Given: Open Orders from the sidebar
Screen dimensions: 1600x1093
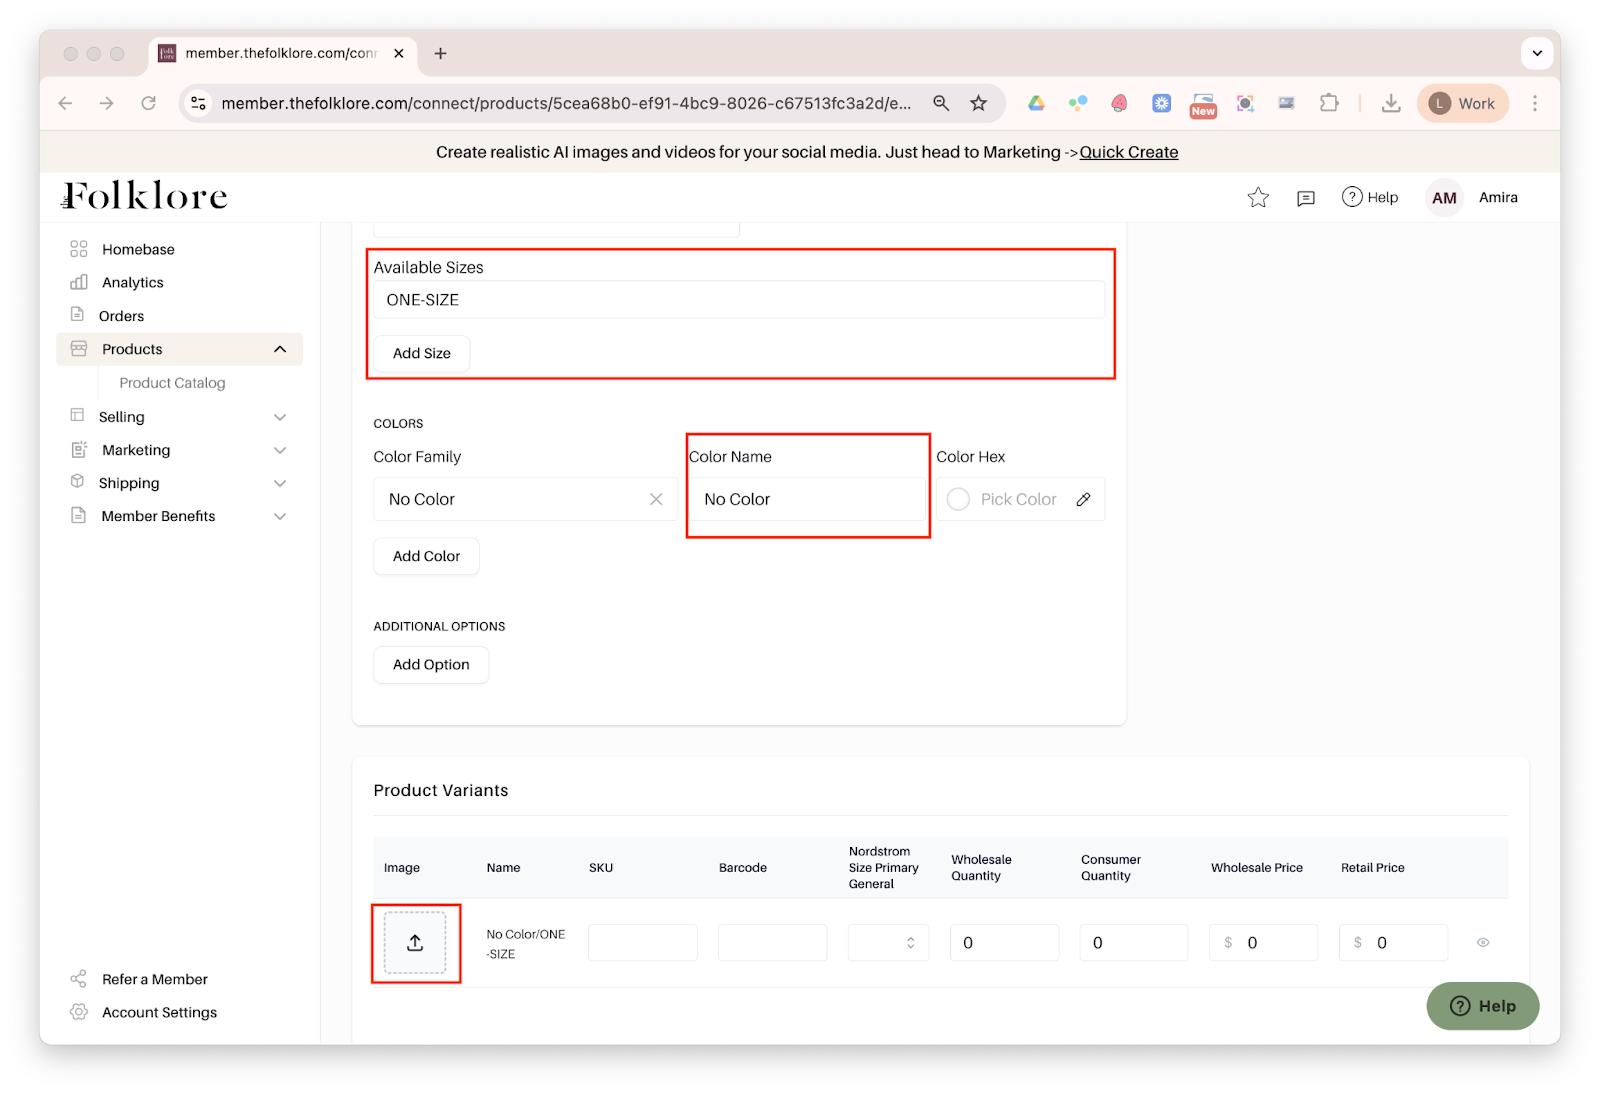Looking at the screenshot, I should pos(121,316).
